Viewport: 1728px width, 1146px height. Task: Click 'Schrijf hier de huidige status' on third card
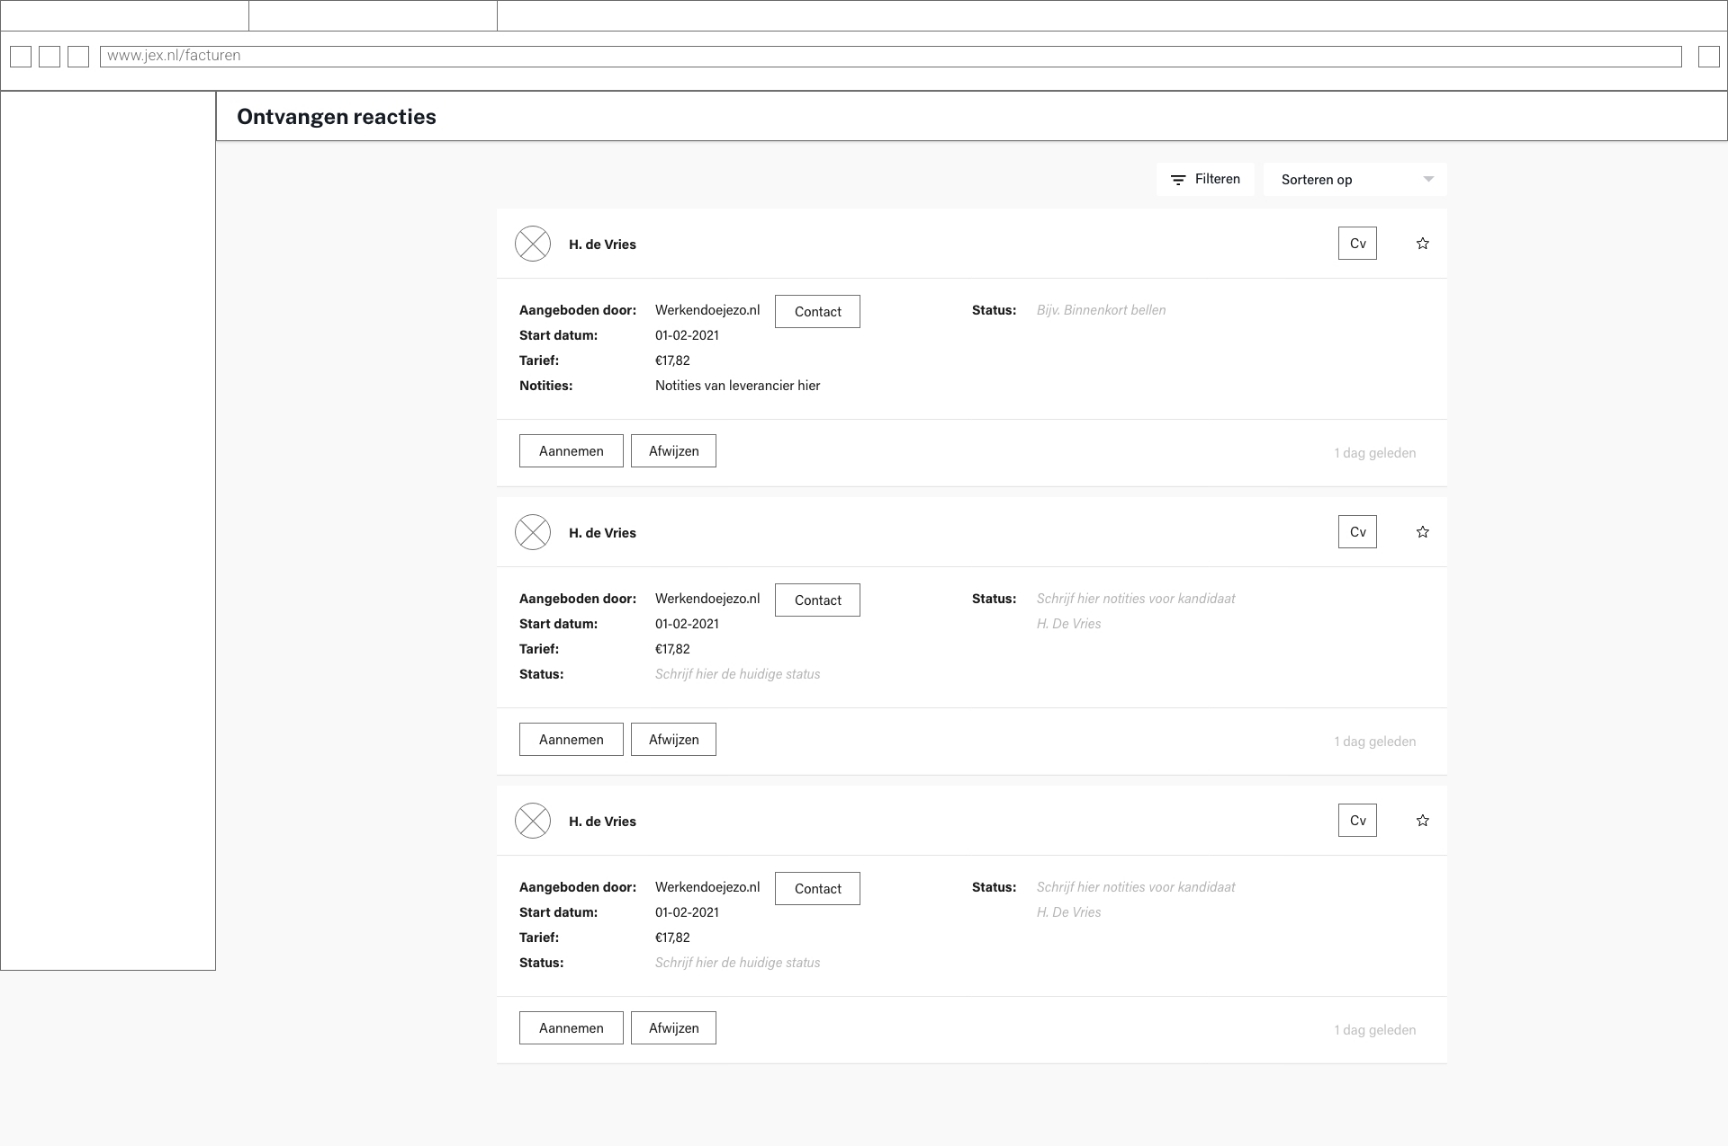(x=737, y=962)
